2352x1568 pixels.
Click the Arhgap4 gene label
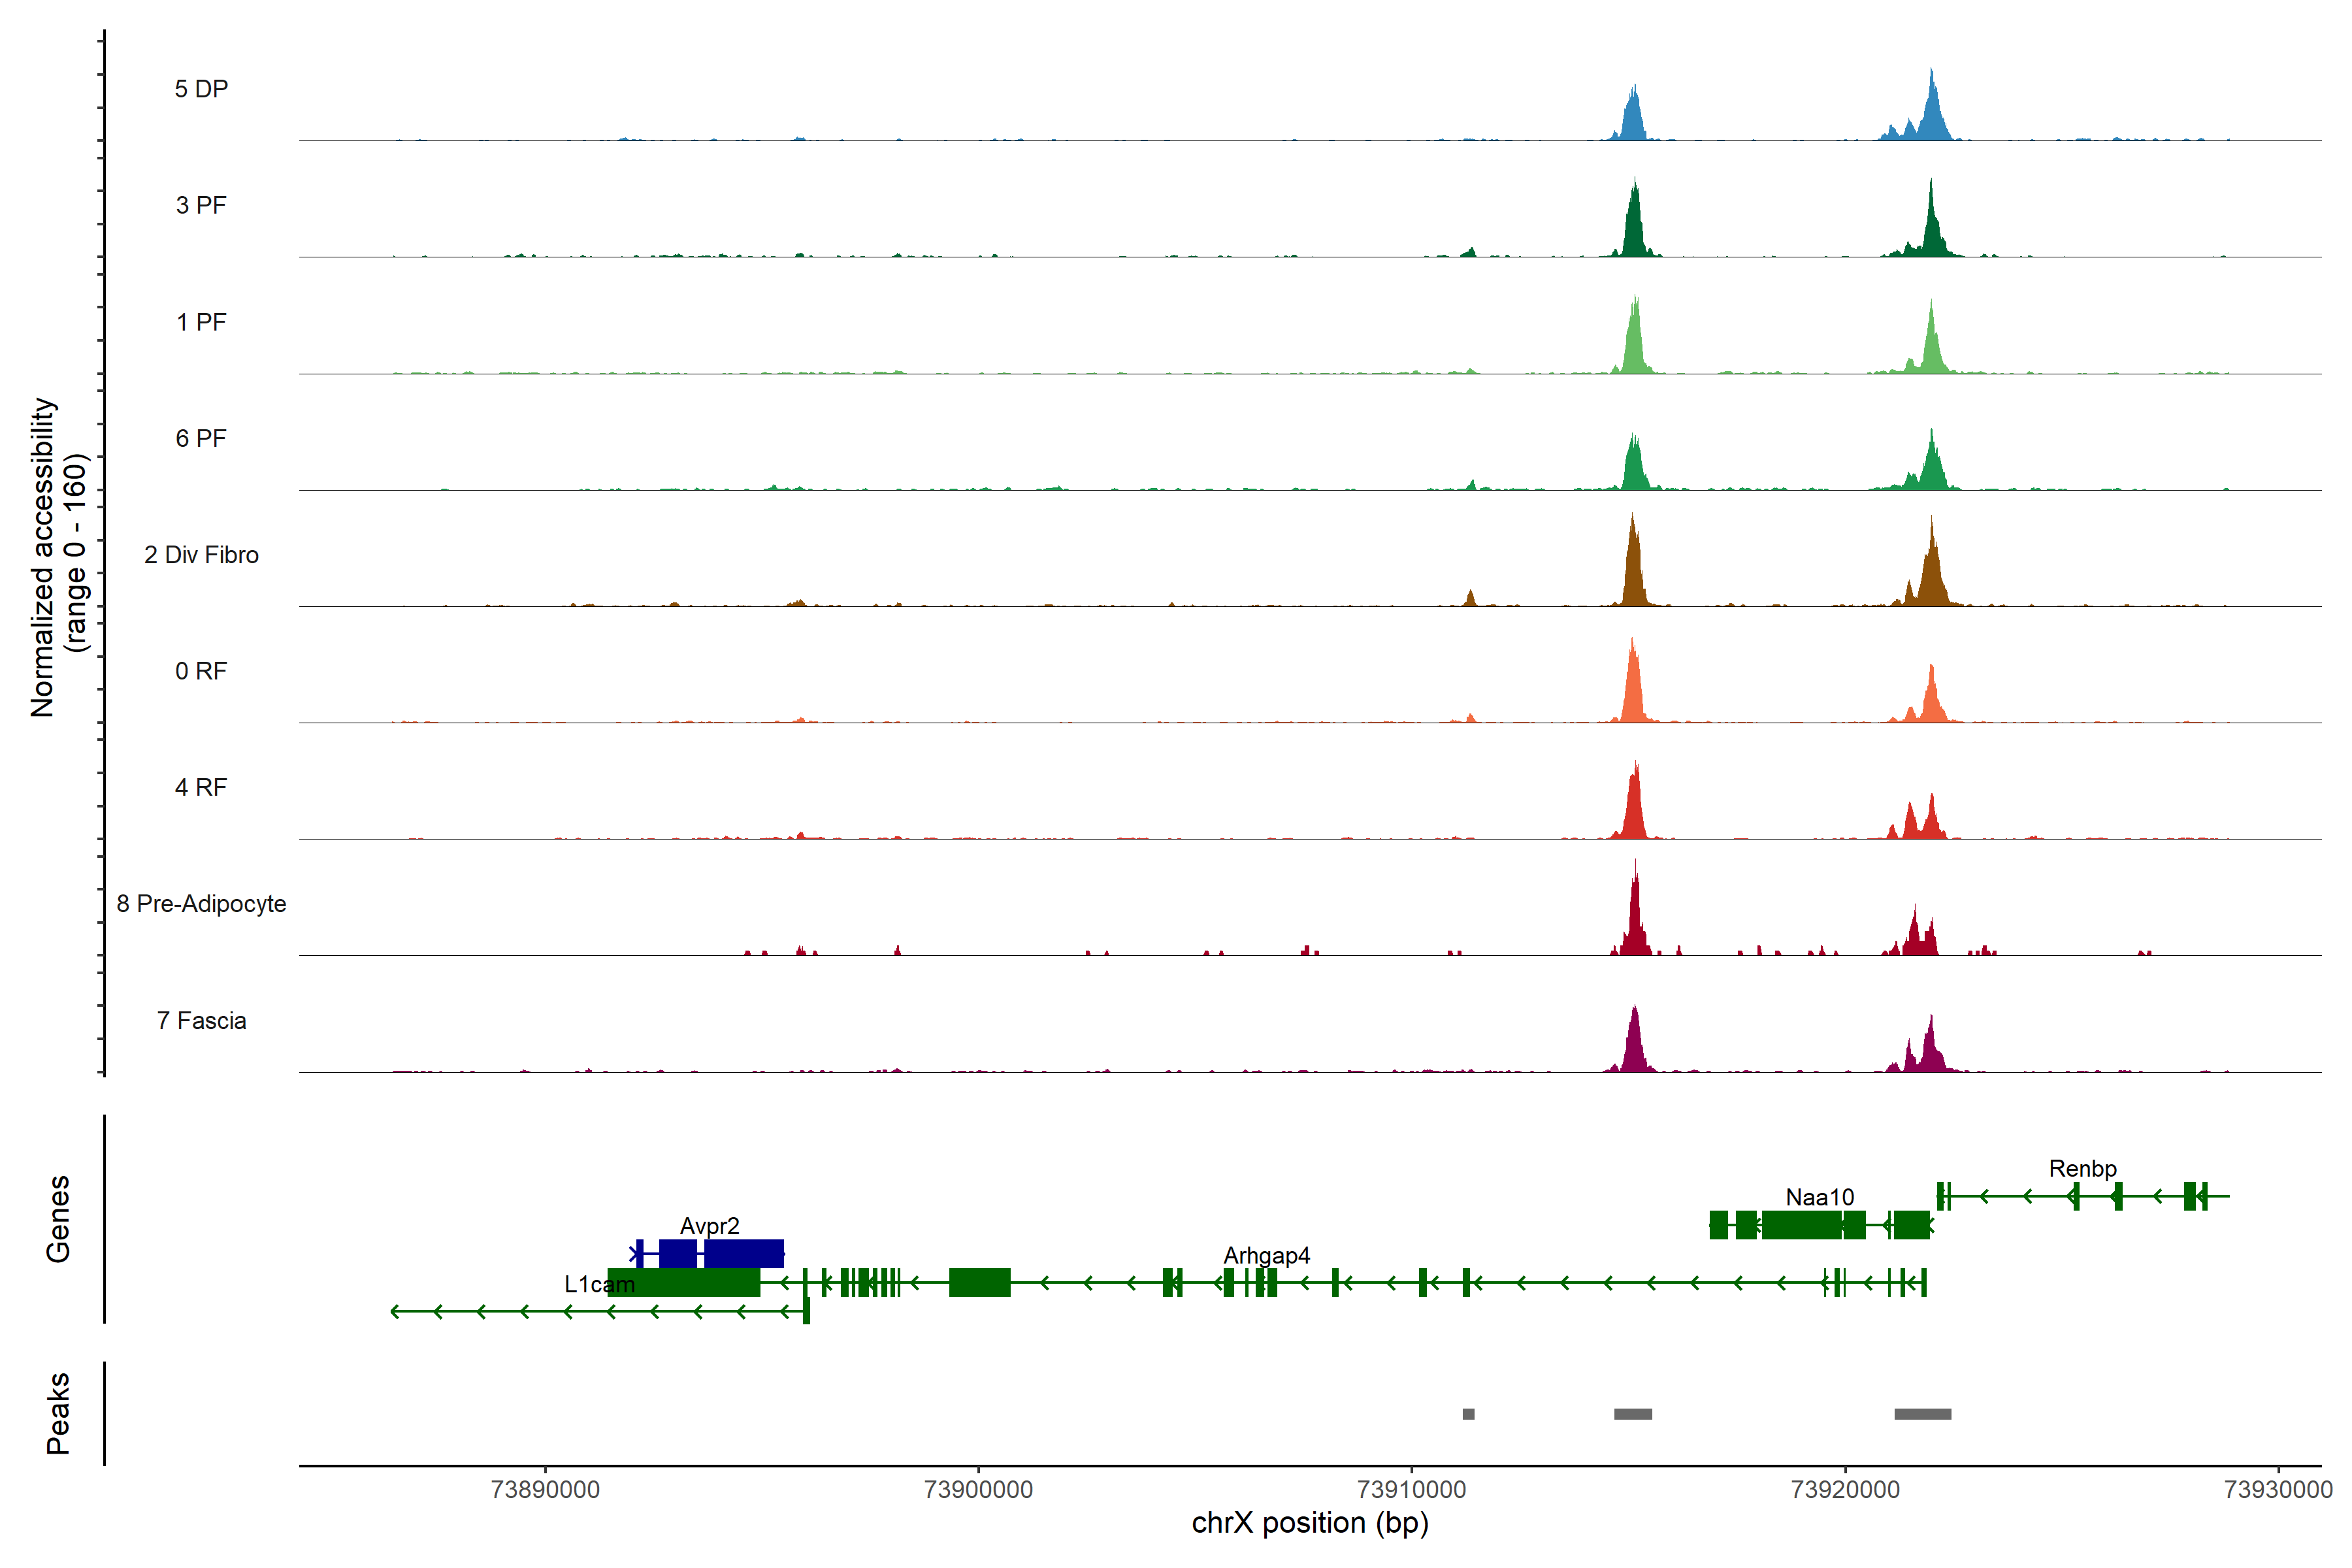click(1266, 1255)
